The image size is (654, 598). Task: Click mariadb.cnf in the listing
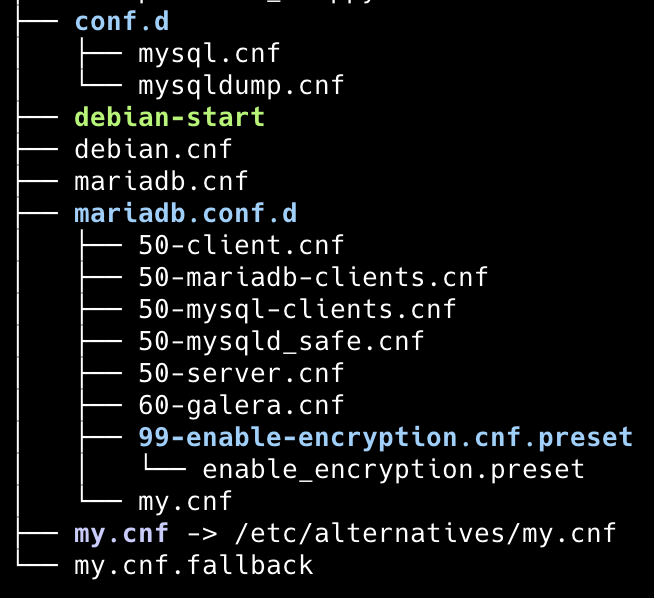point(161,181)
